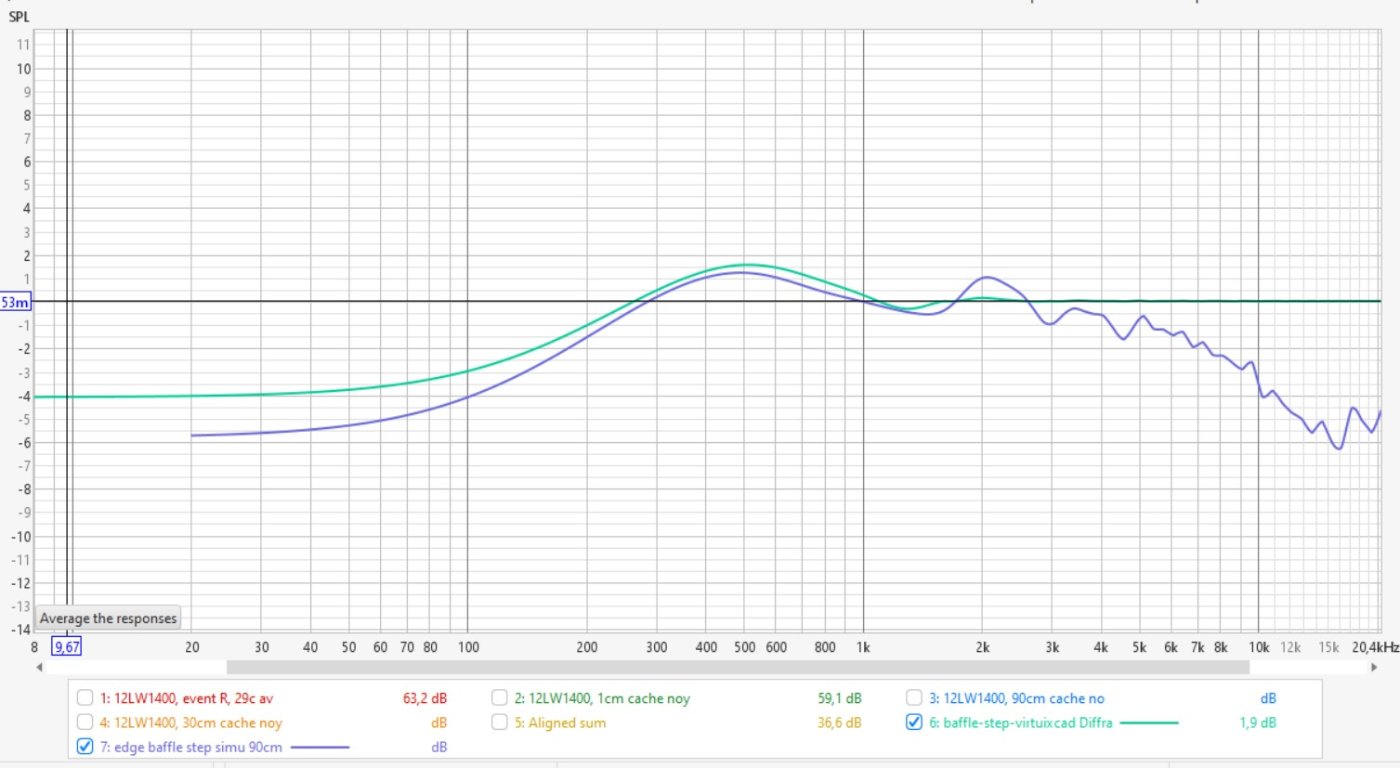
Task: Show trace 2: 12LW1400, 1cm cache
Action: pyautogui.click(x=500, y=698)
